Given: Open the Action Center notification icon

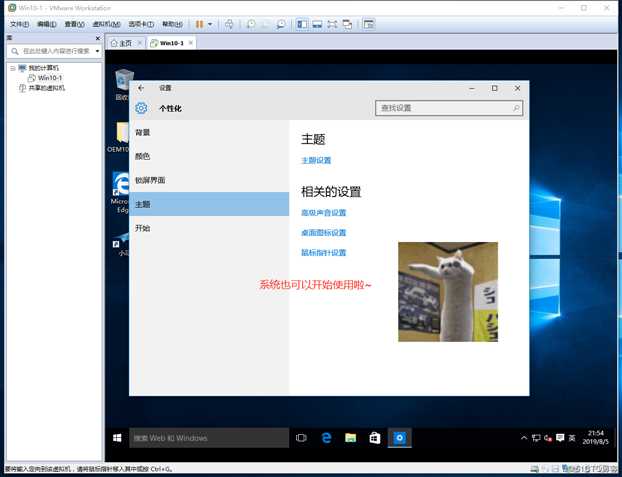Looking at the screenshot, I should pyautogui.click(x=560, y=438).
